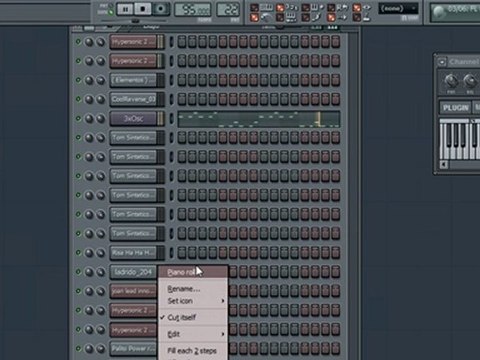Image resolution: width=480 pixels, height=360 pixels.
Task: Stop playback with the square stop button
Action: coord(143,9)
